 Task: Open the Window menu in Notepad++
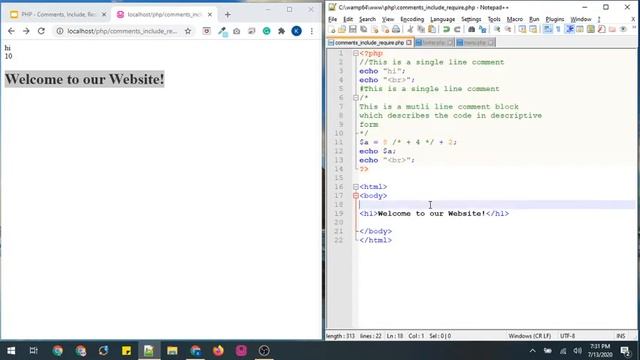(581, 19)
